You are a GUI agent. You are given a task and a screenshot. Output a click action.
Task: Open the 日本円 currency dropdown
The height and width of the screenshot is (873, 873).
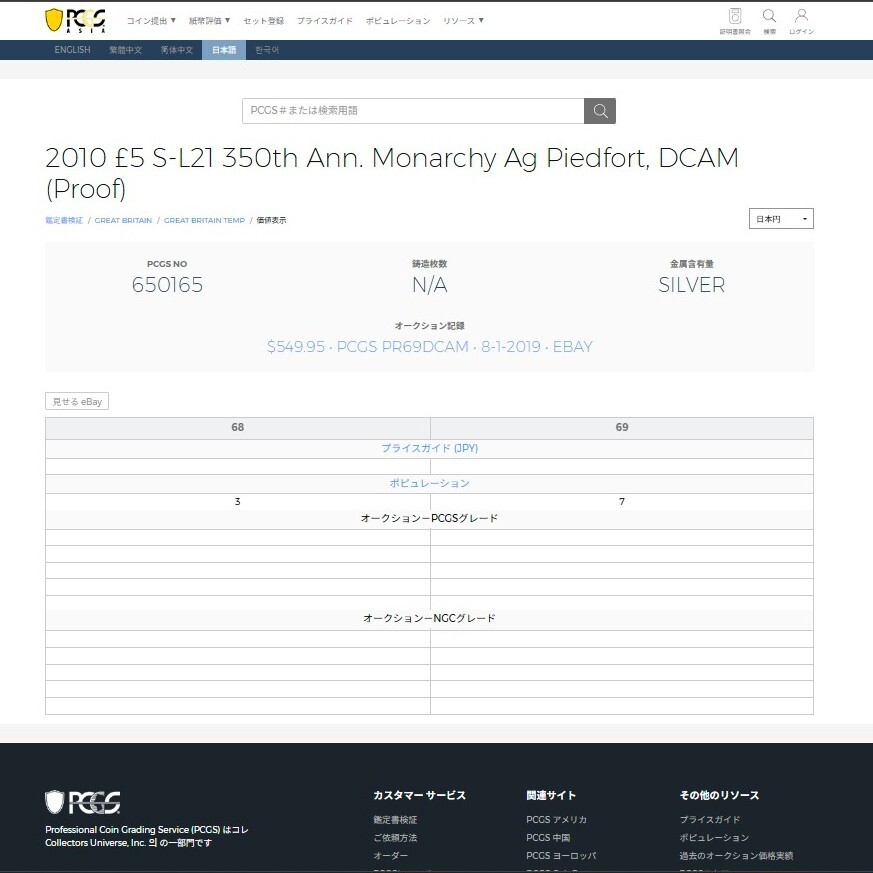[x=781, y=219]
